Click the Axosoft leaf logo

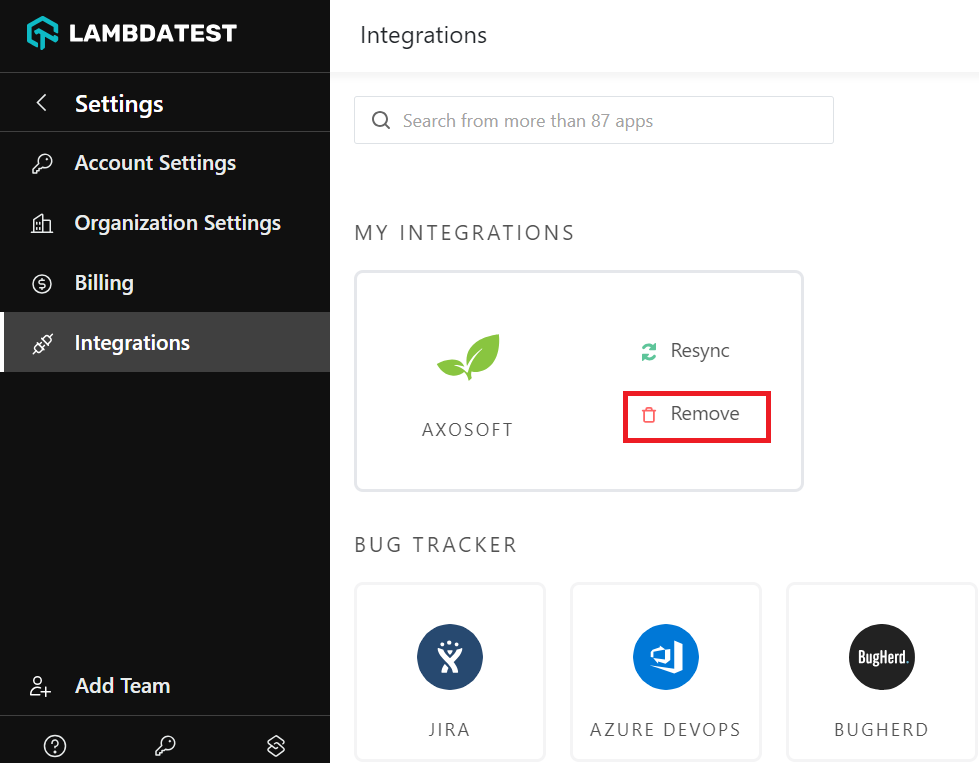(x=467, y=357)
